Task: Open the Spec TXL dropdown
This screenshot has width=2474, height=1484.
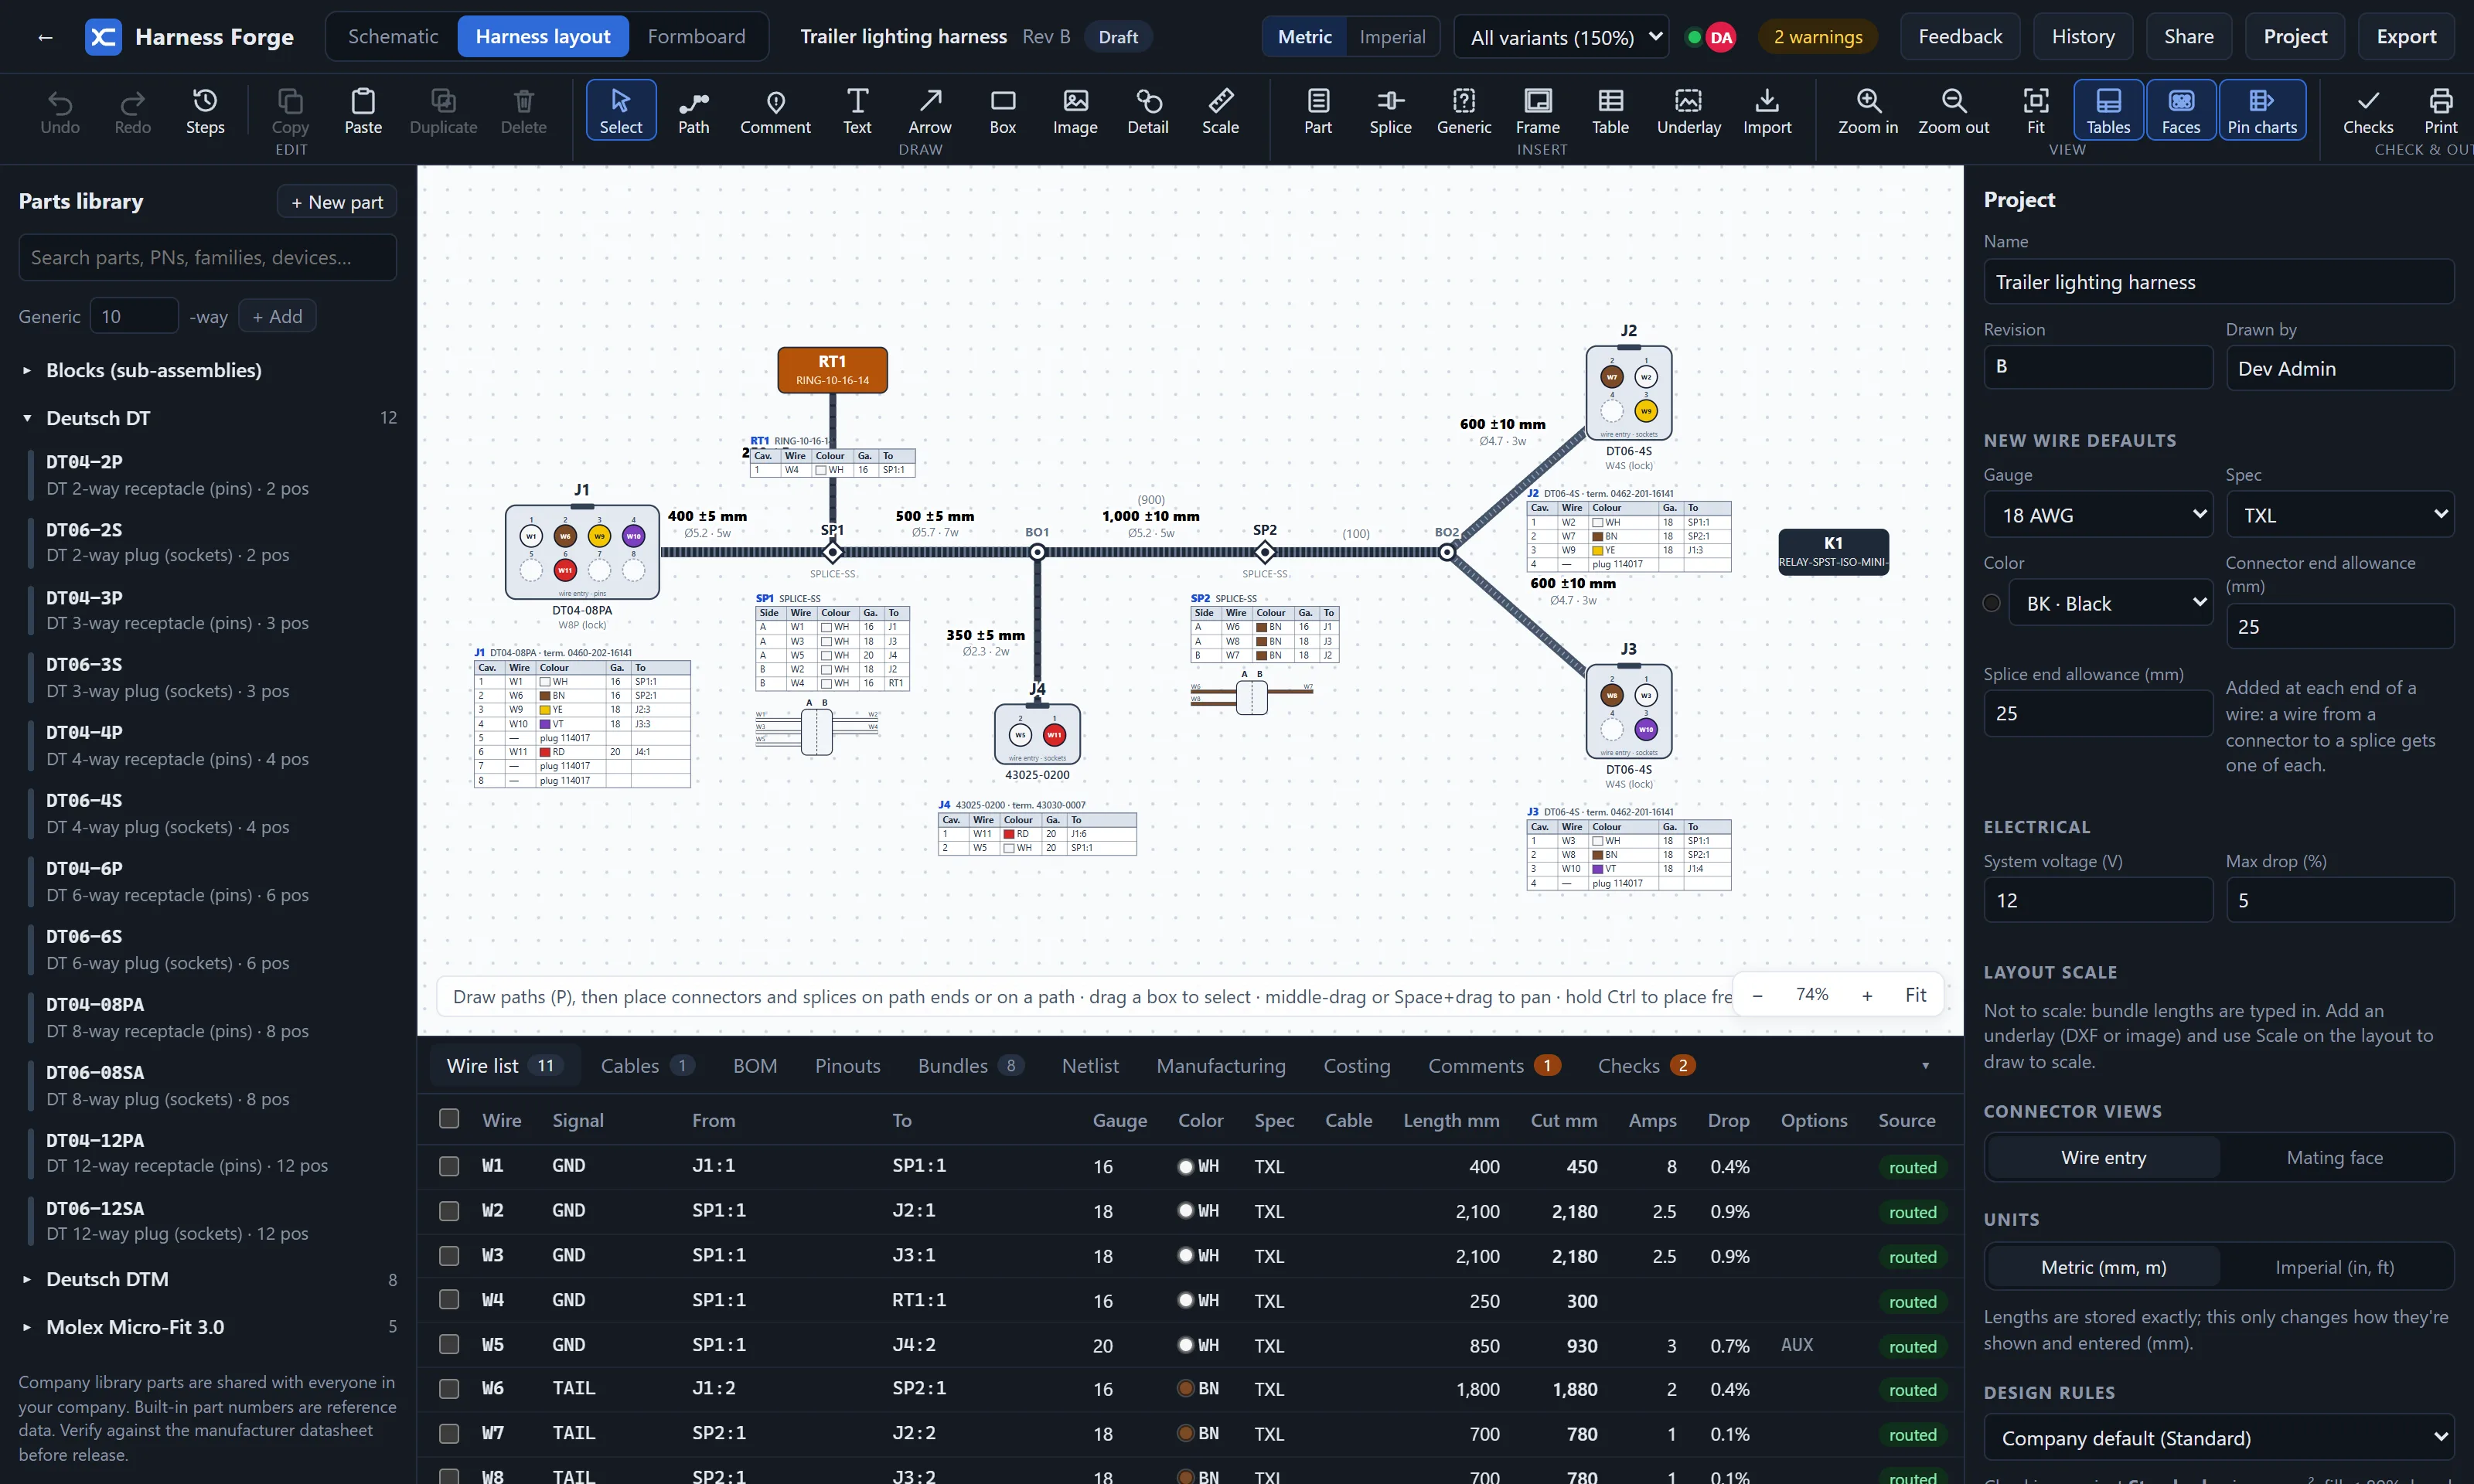Action: coord(2340,514)
